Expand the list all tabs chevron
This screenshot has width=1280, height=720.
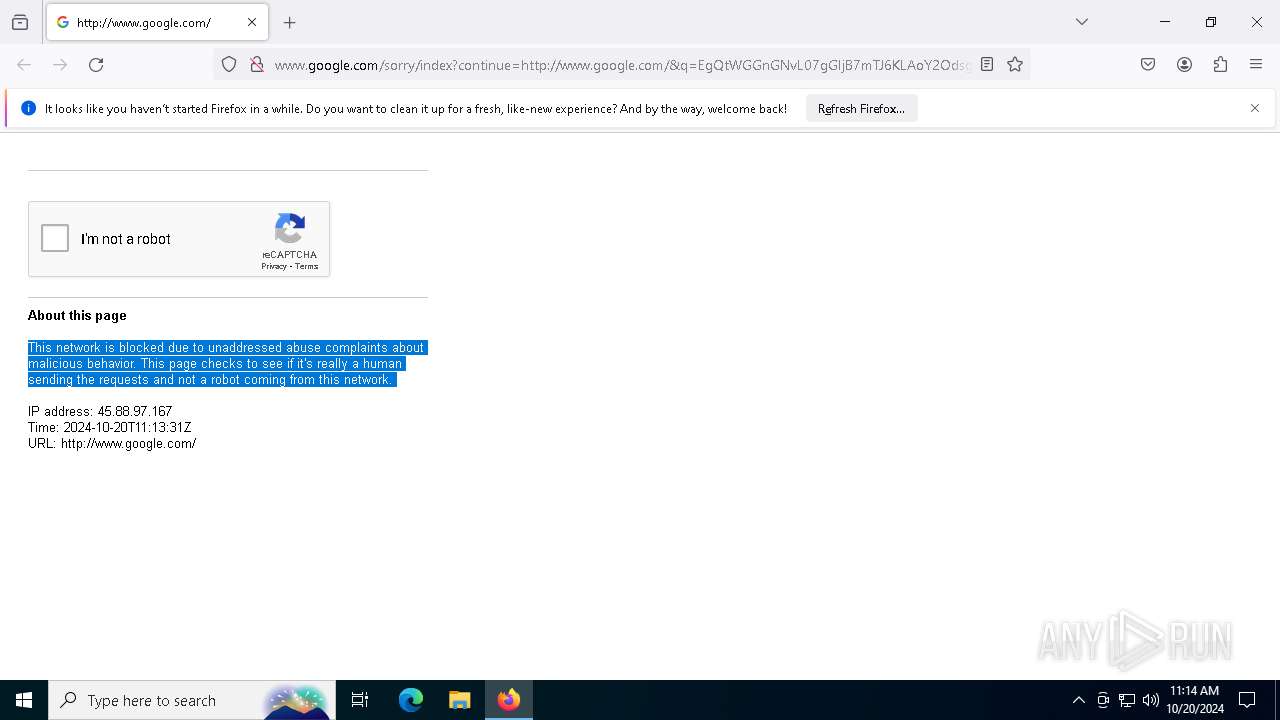1082,22
